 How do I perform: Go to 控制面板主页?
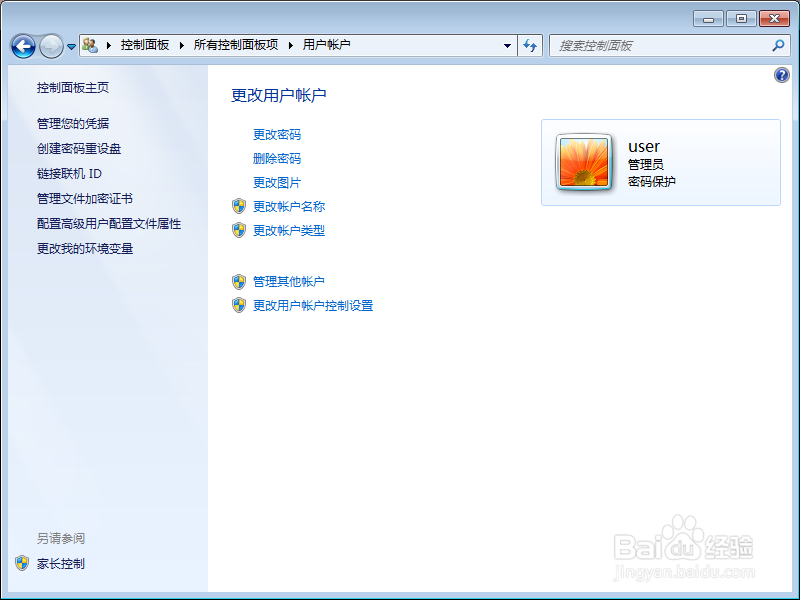[x=73, y=88]
